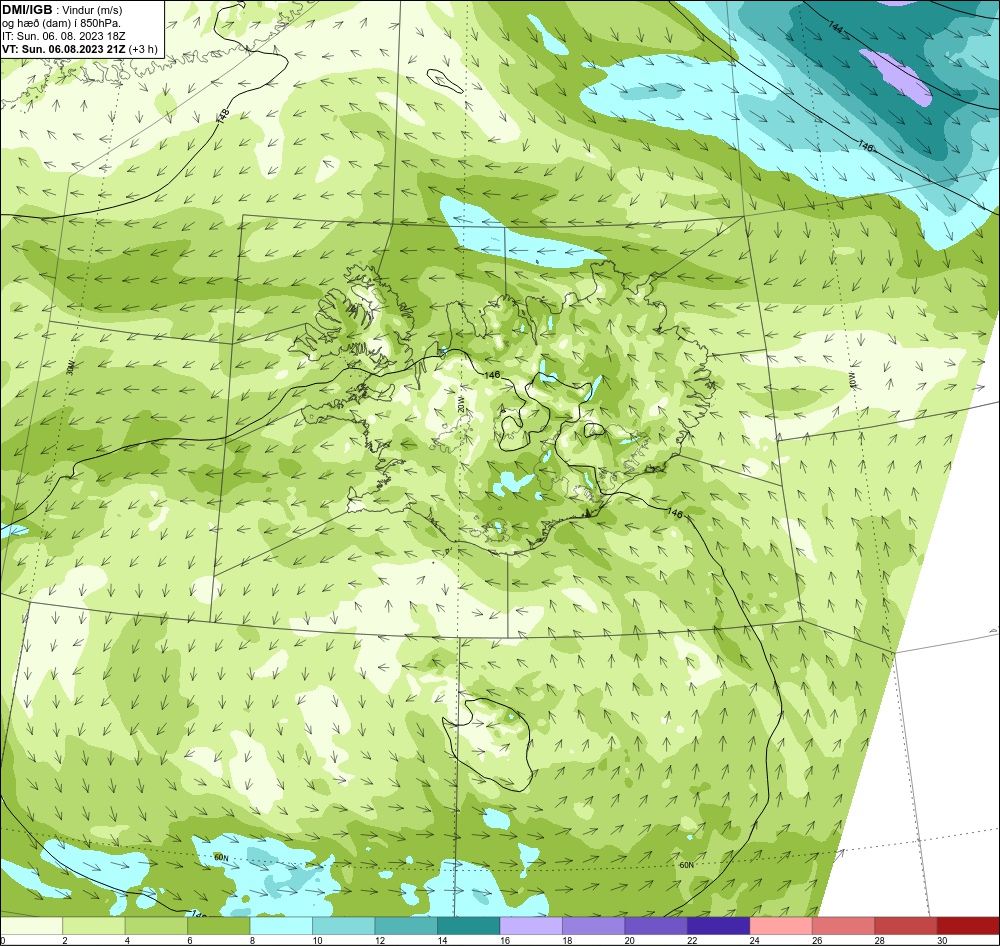
Task: Click the 0–2 m/s palest legend swatch
Action: pos(31,926)
